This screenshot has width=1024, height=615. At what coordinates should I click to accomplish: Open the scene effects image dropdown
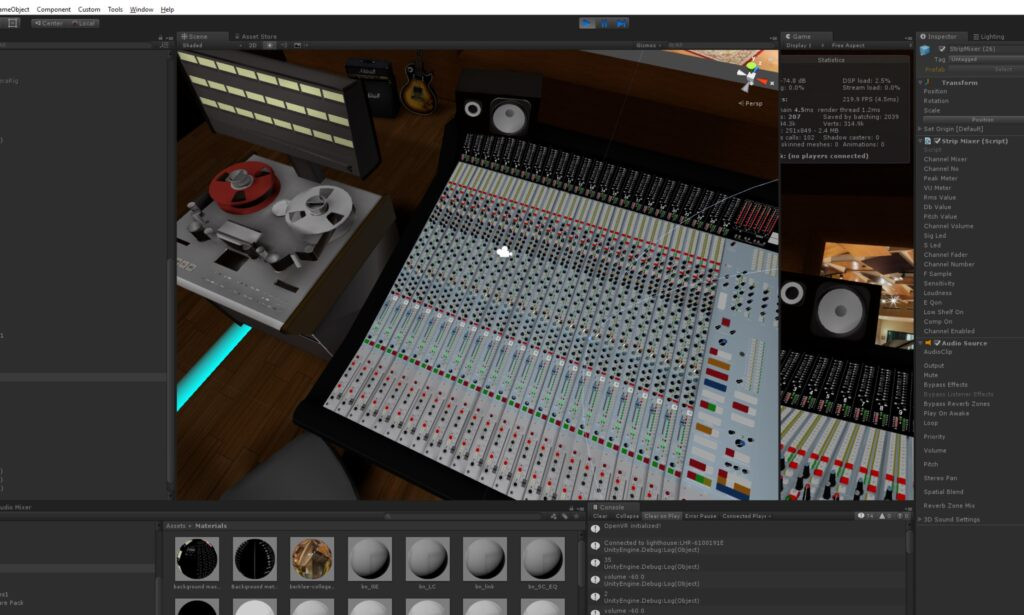[299, 46]
